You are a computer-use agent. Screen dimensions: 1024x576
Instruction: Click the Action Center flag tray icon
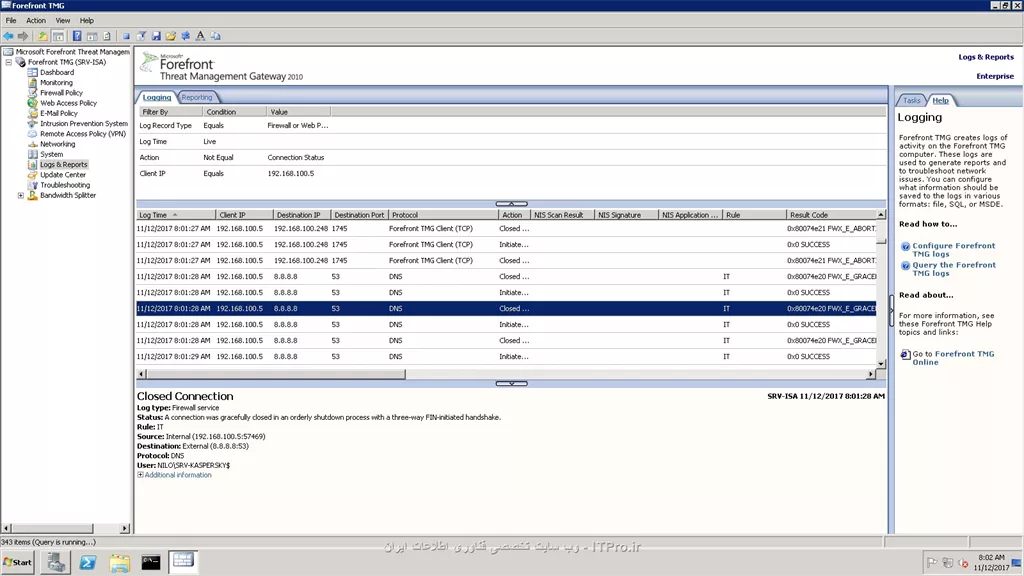tap(932, 562)
